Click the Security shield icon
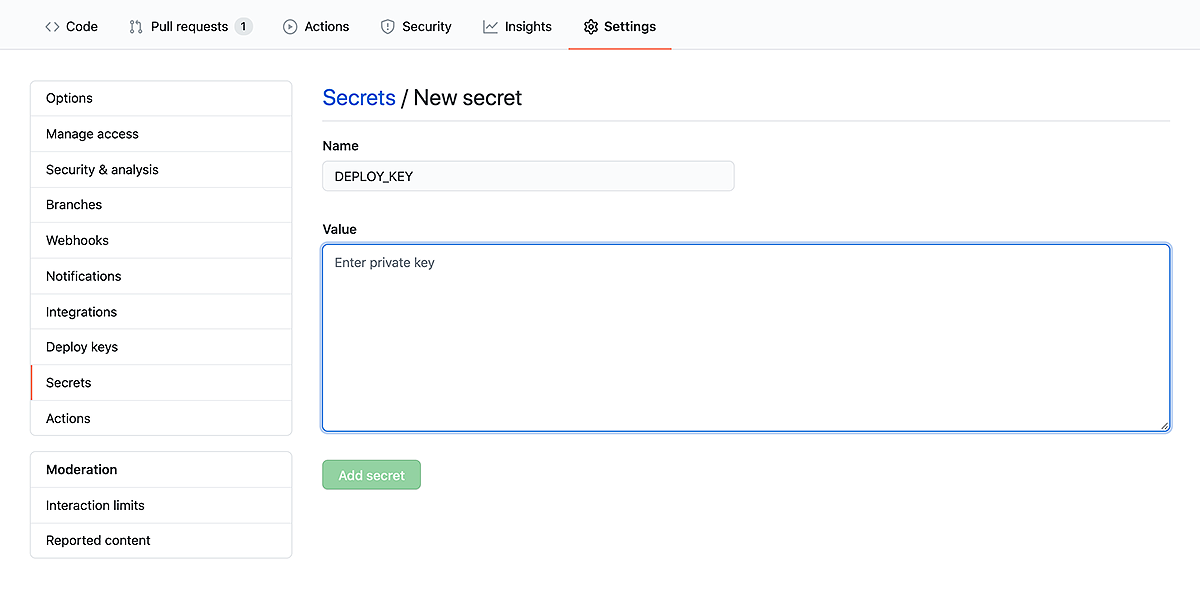Image resolution: width=1200 pixels, height=600 pixels. (x=388, y=27)
